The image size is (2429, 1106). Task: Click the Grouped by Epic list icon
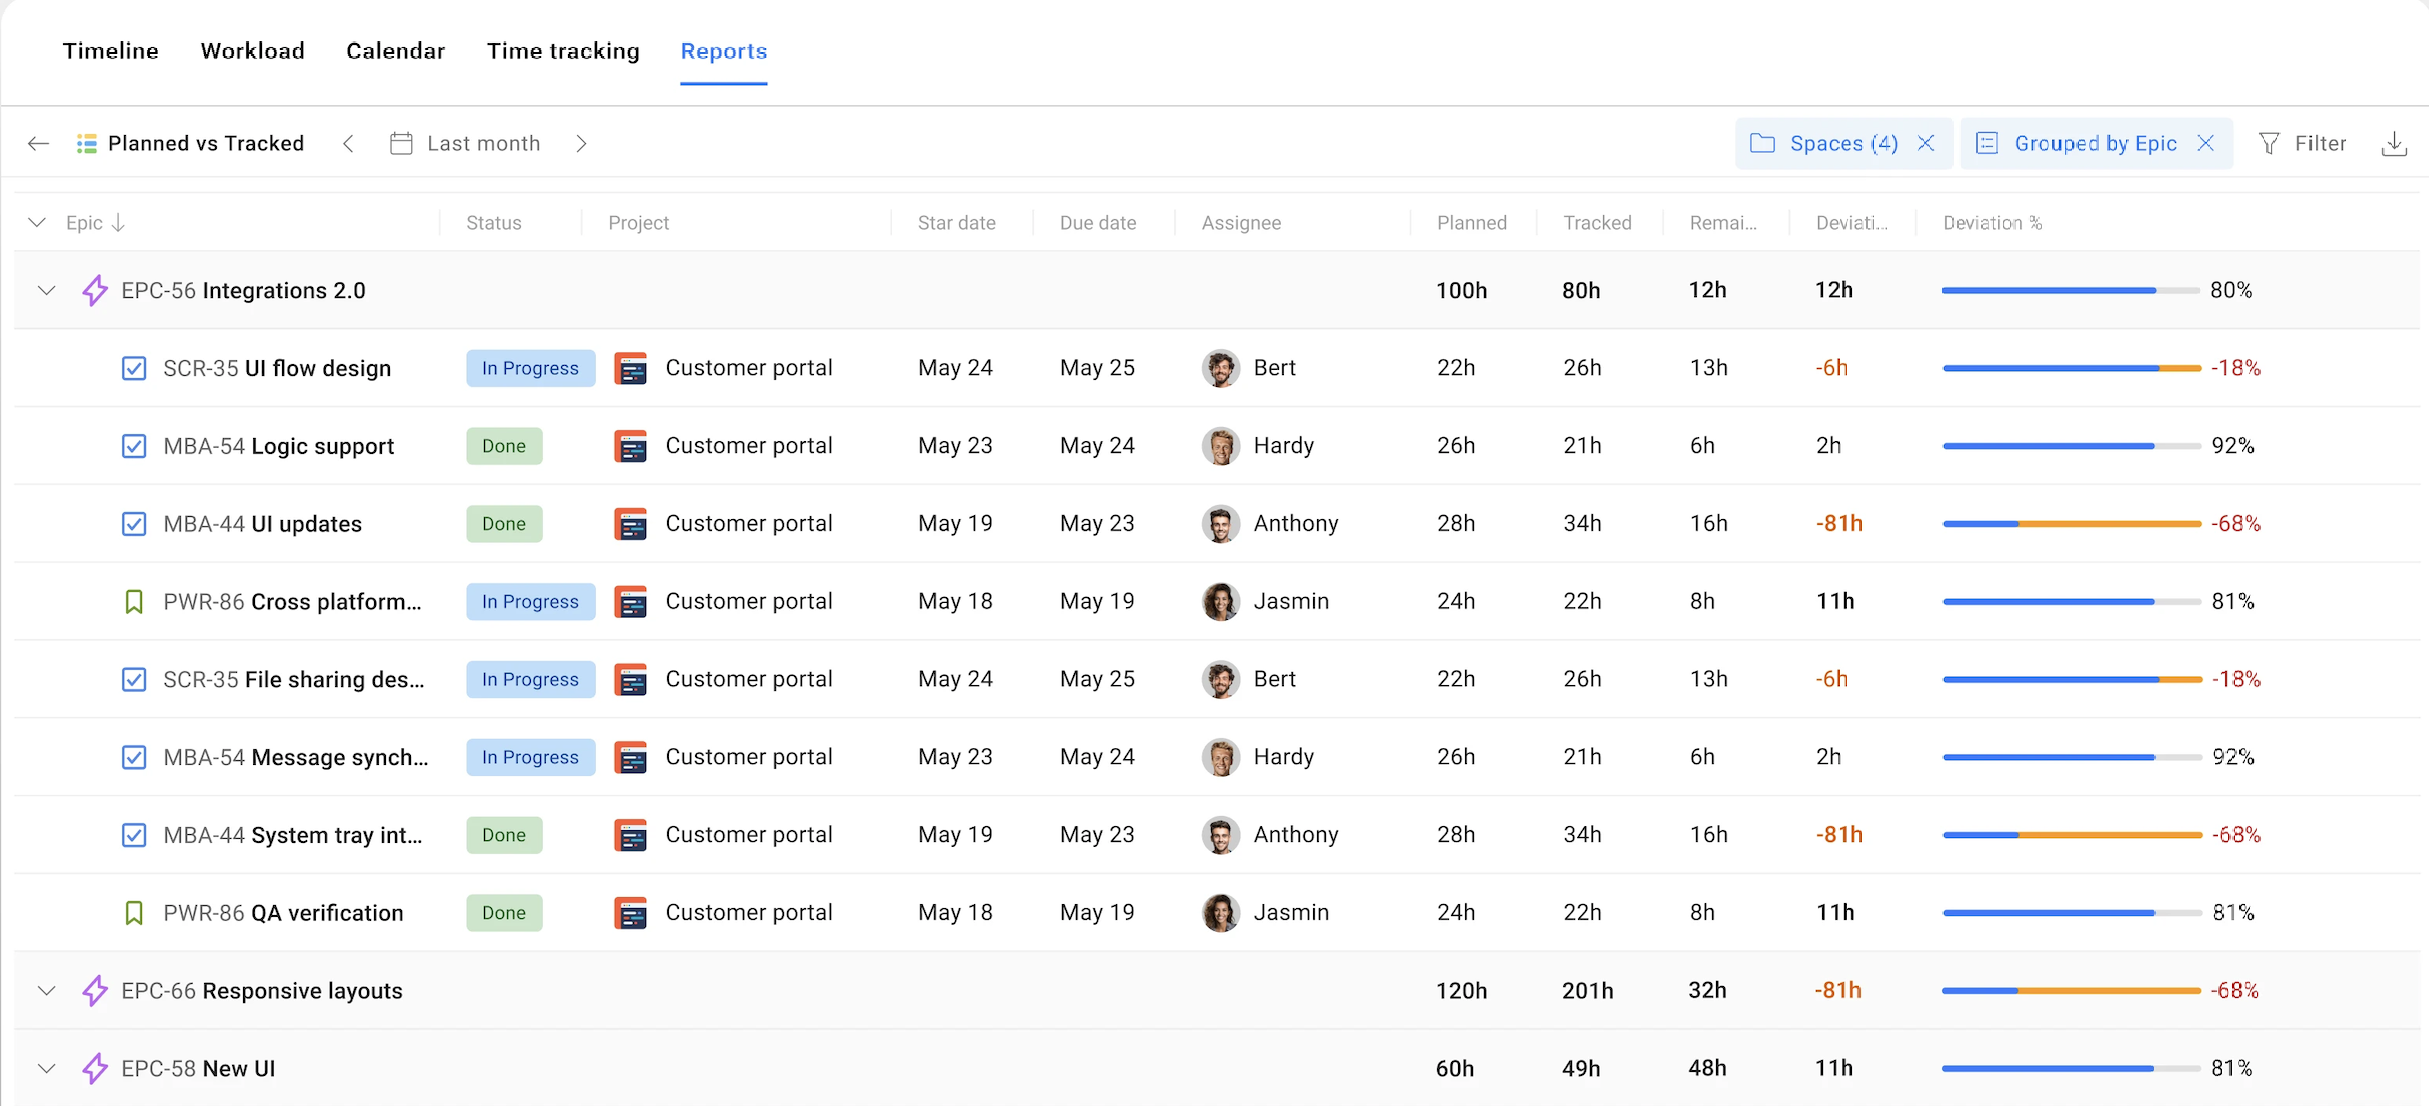pyautogui.click(x=1987, y=144)
